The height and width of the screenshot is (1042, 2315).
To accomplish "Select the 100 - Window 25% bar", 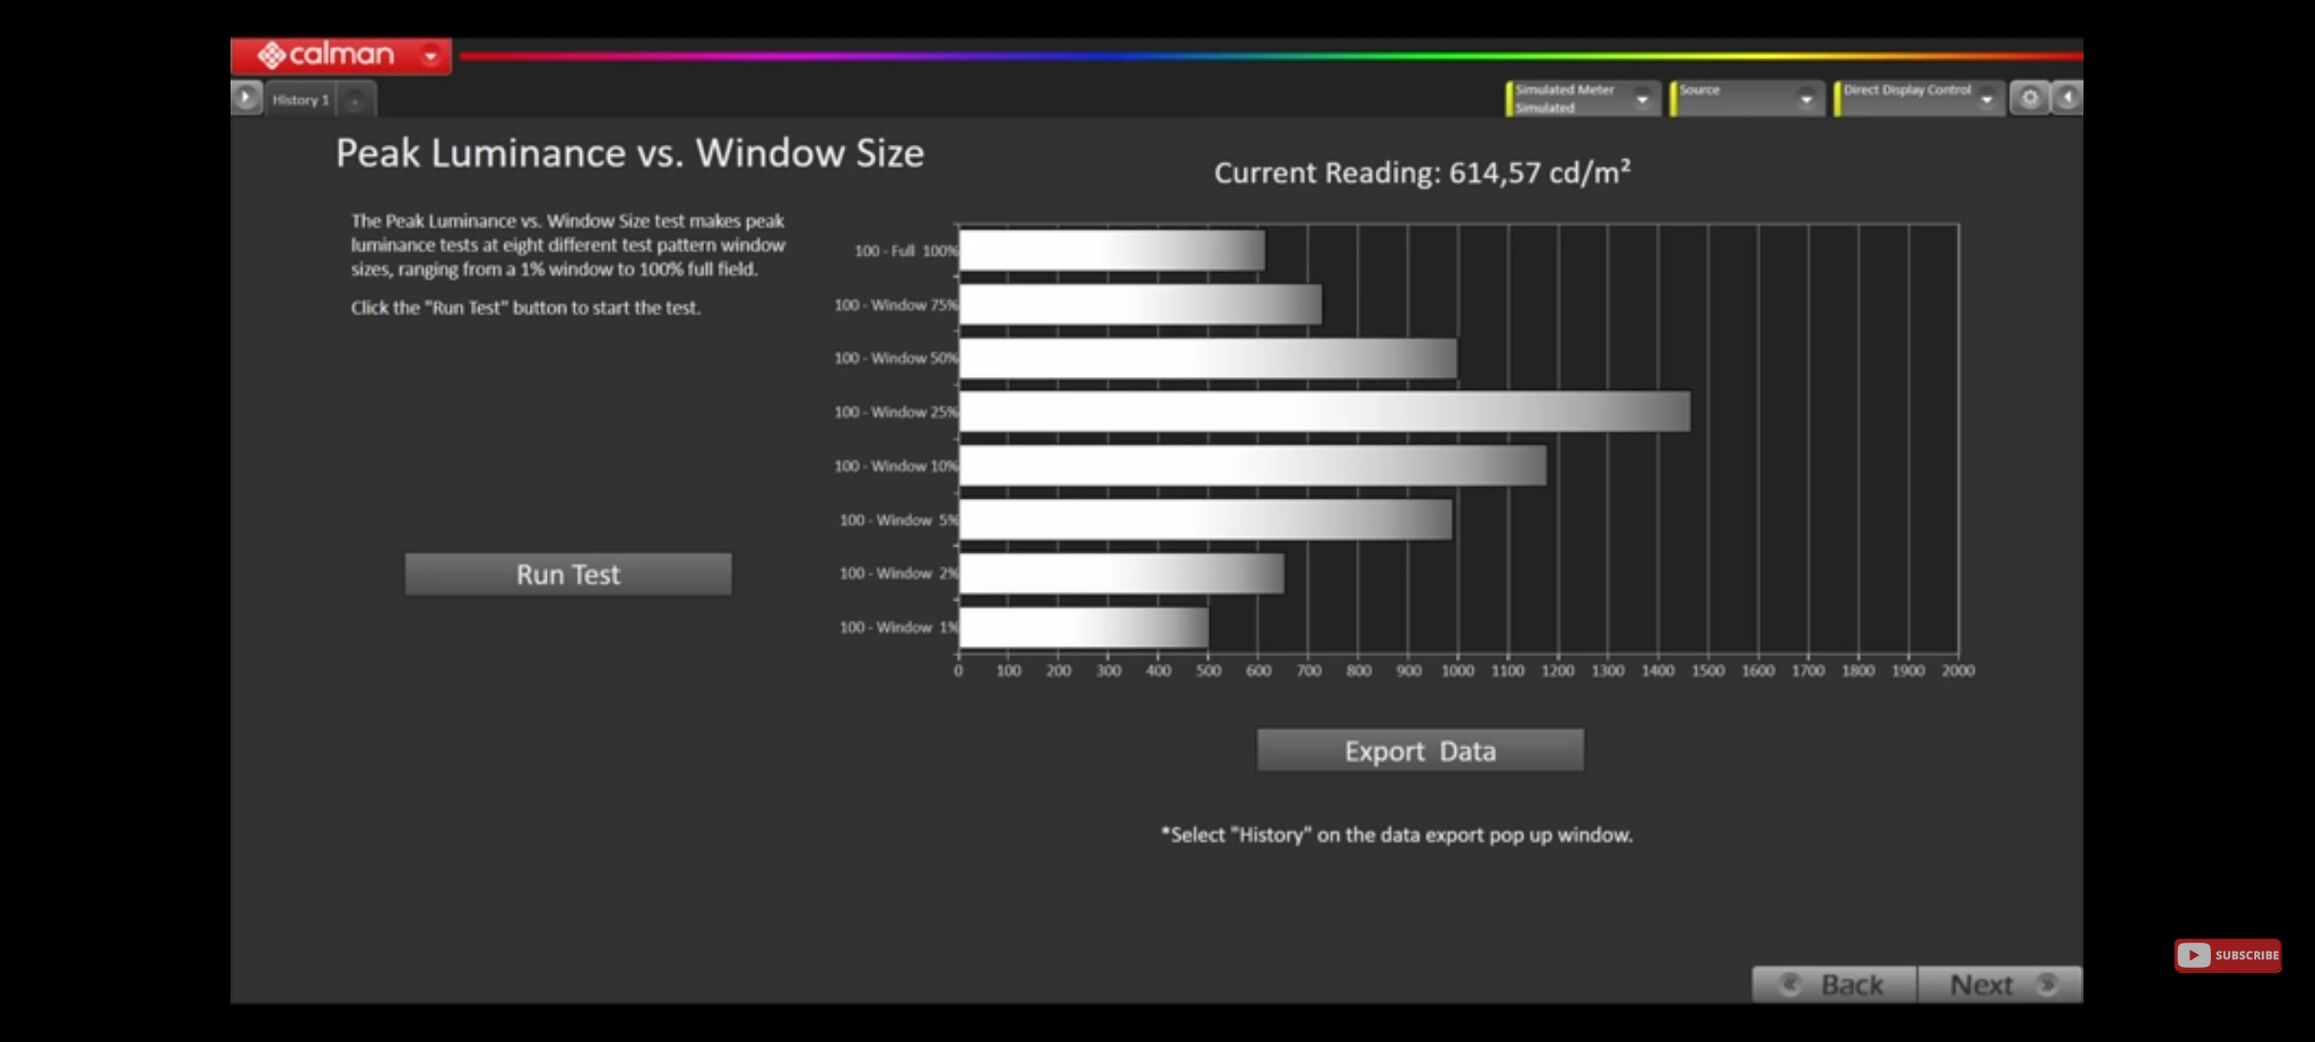I will point(1324,412).
